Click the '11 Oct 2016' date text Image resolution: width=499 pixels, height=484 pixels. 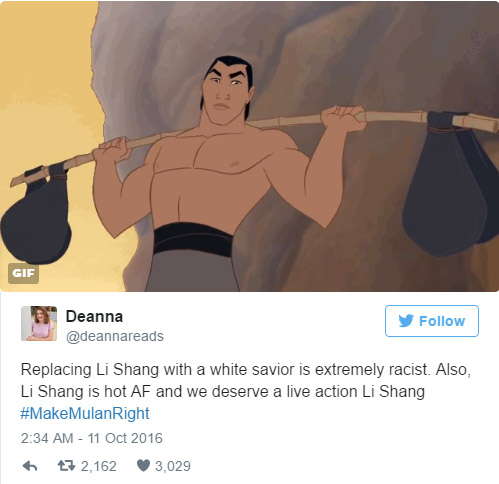[x=125, y=438]
